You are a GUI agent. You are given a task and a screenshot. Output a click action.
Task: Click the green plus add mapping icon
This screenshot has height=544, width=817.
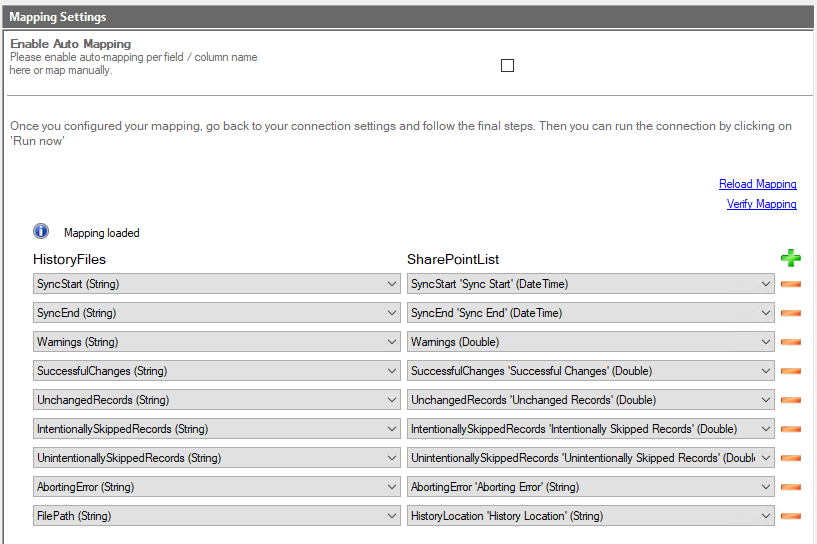pos(791,259)
